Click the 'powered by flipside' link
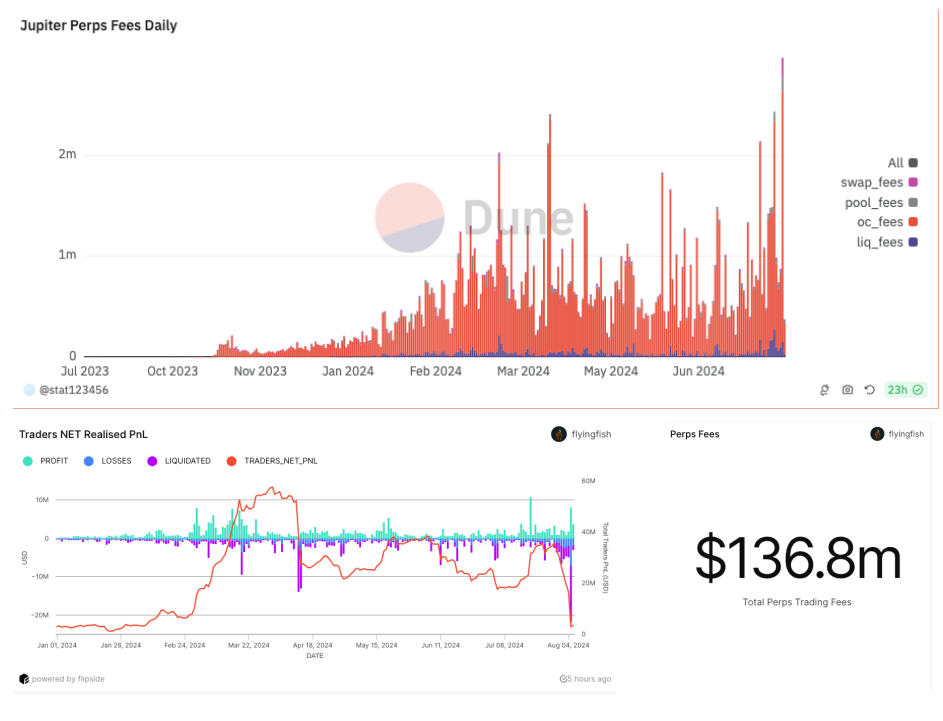 tap(68, 679)
